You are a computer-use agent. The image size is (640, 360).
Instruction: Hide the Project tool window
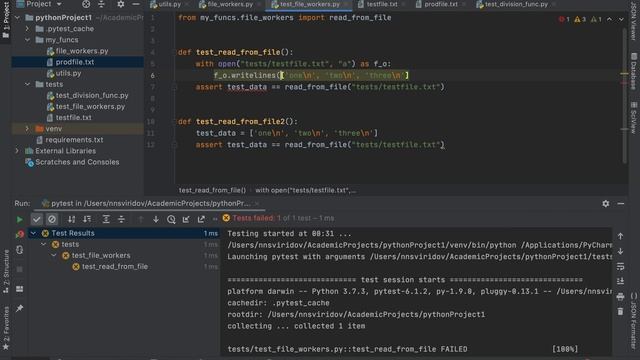click(136, 4)
